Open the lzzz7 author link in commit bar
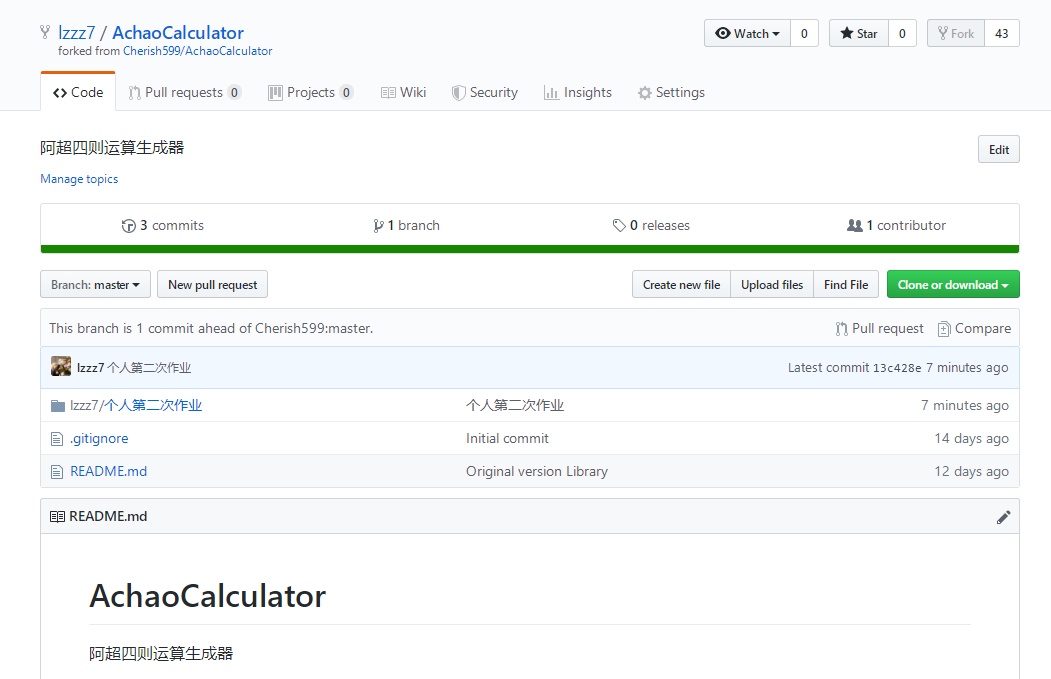The height and width of the screenshot is (679, 1051). tap(90, 368)
